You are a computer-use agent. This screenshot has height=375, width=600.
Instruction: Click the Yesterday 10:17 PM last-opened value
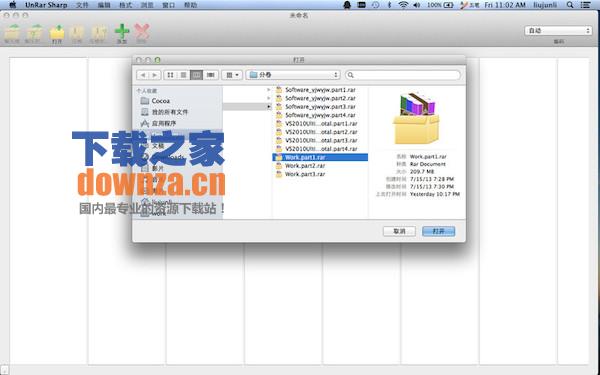coord(435,194)
